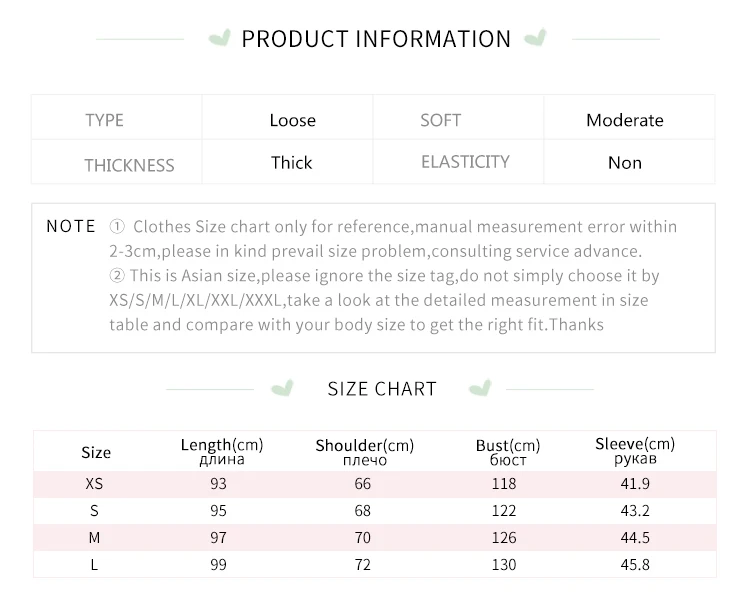Click the circled number 1 in the note

pyautogui.click(x=117, y=226)
